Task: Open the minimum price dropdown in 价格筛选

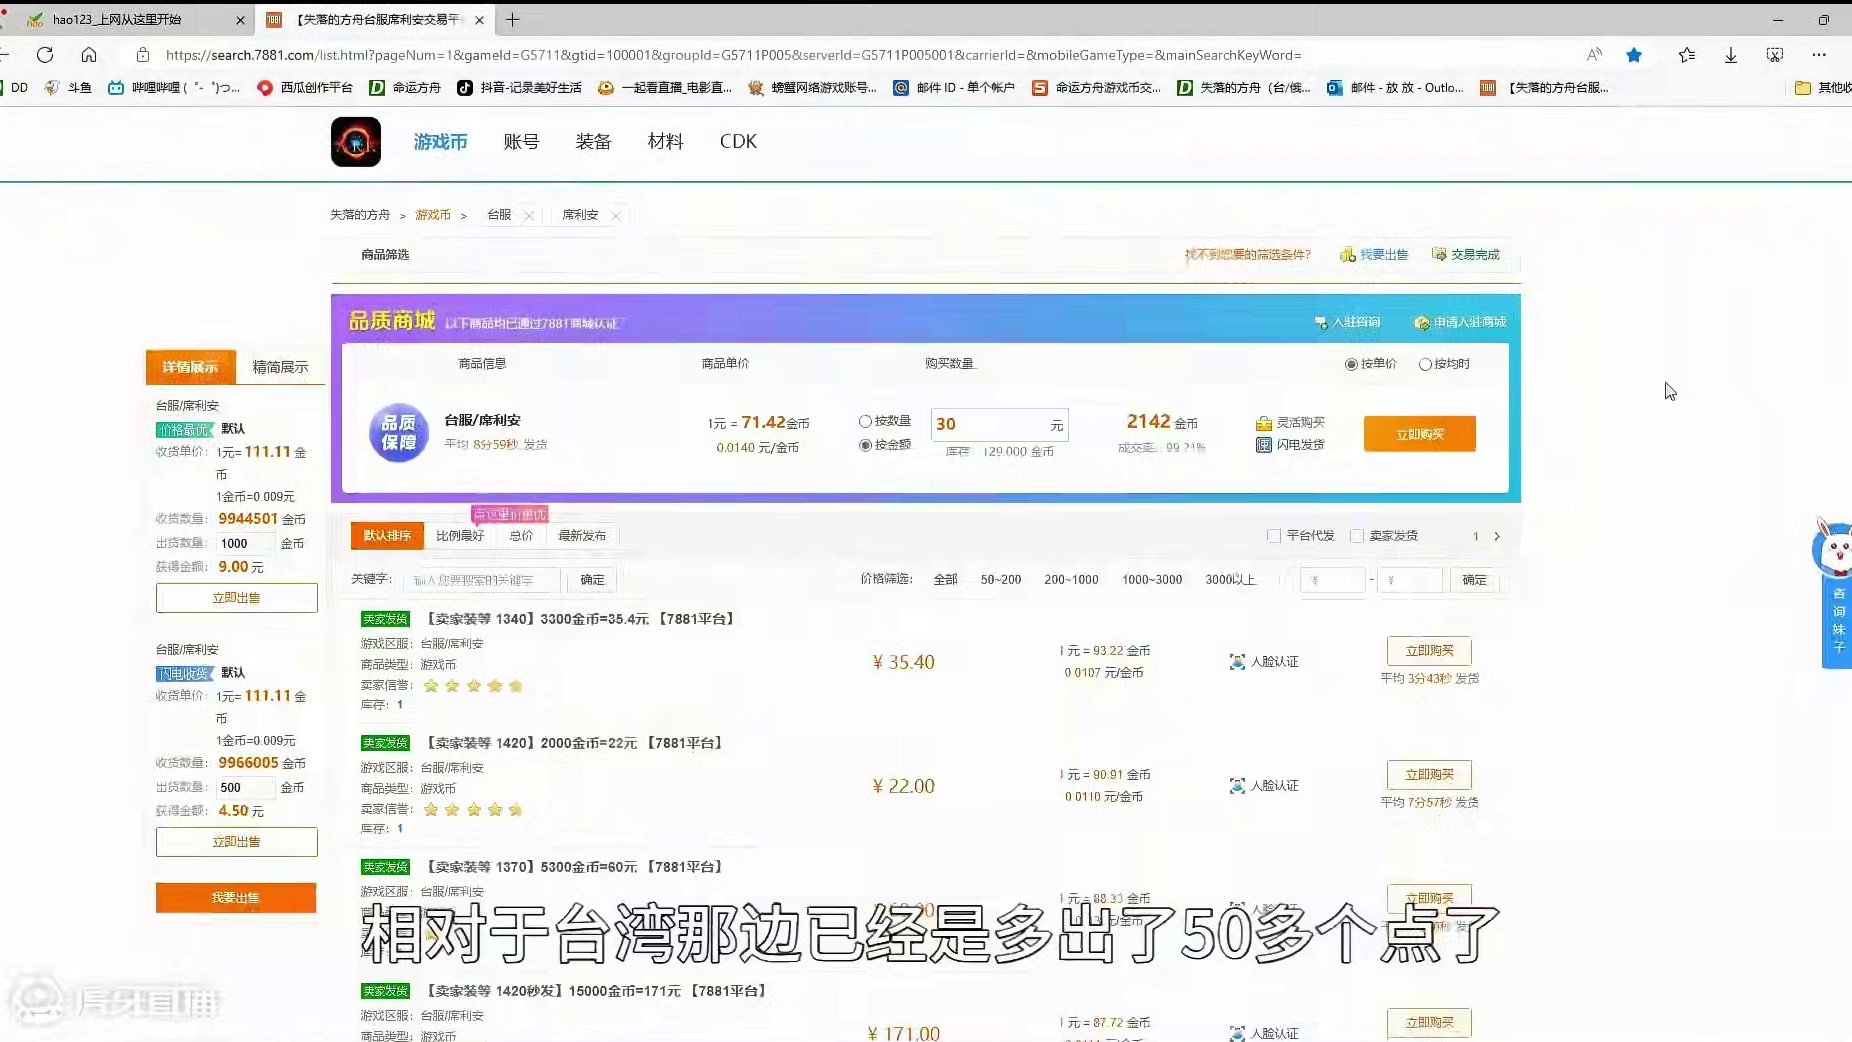Action: click(1334, 580)
